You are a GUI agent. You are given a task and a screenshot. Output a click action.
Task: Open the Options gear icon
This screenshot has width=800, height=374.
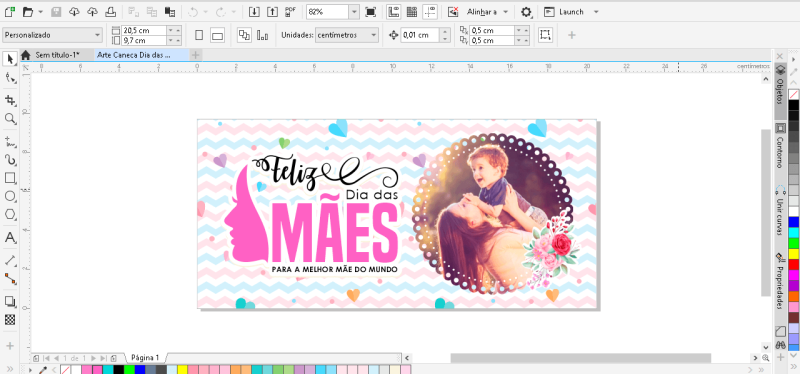[x=526, y=11]
